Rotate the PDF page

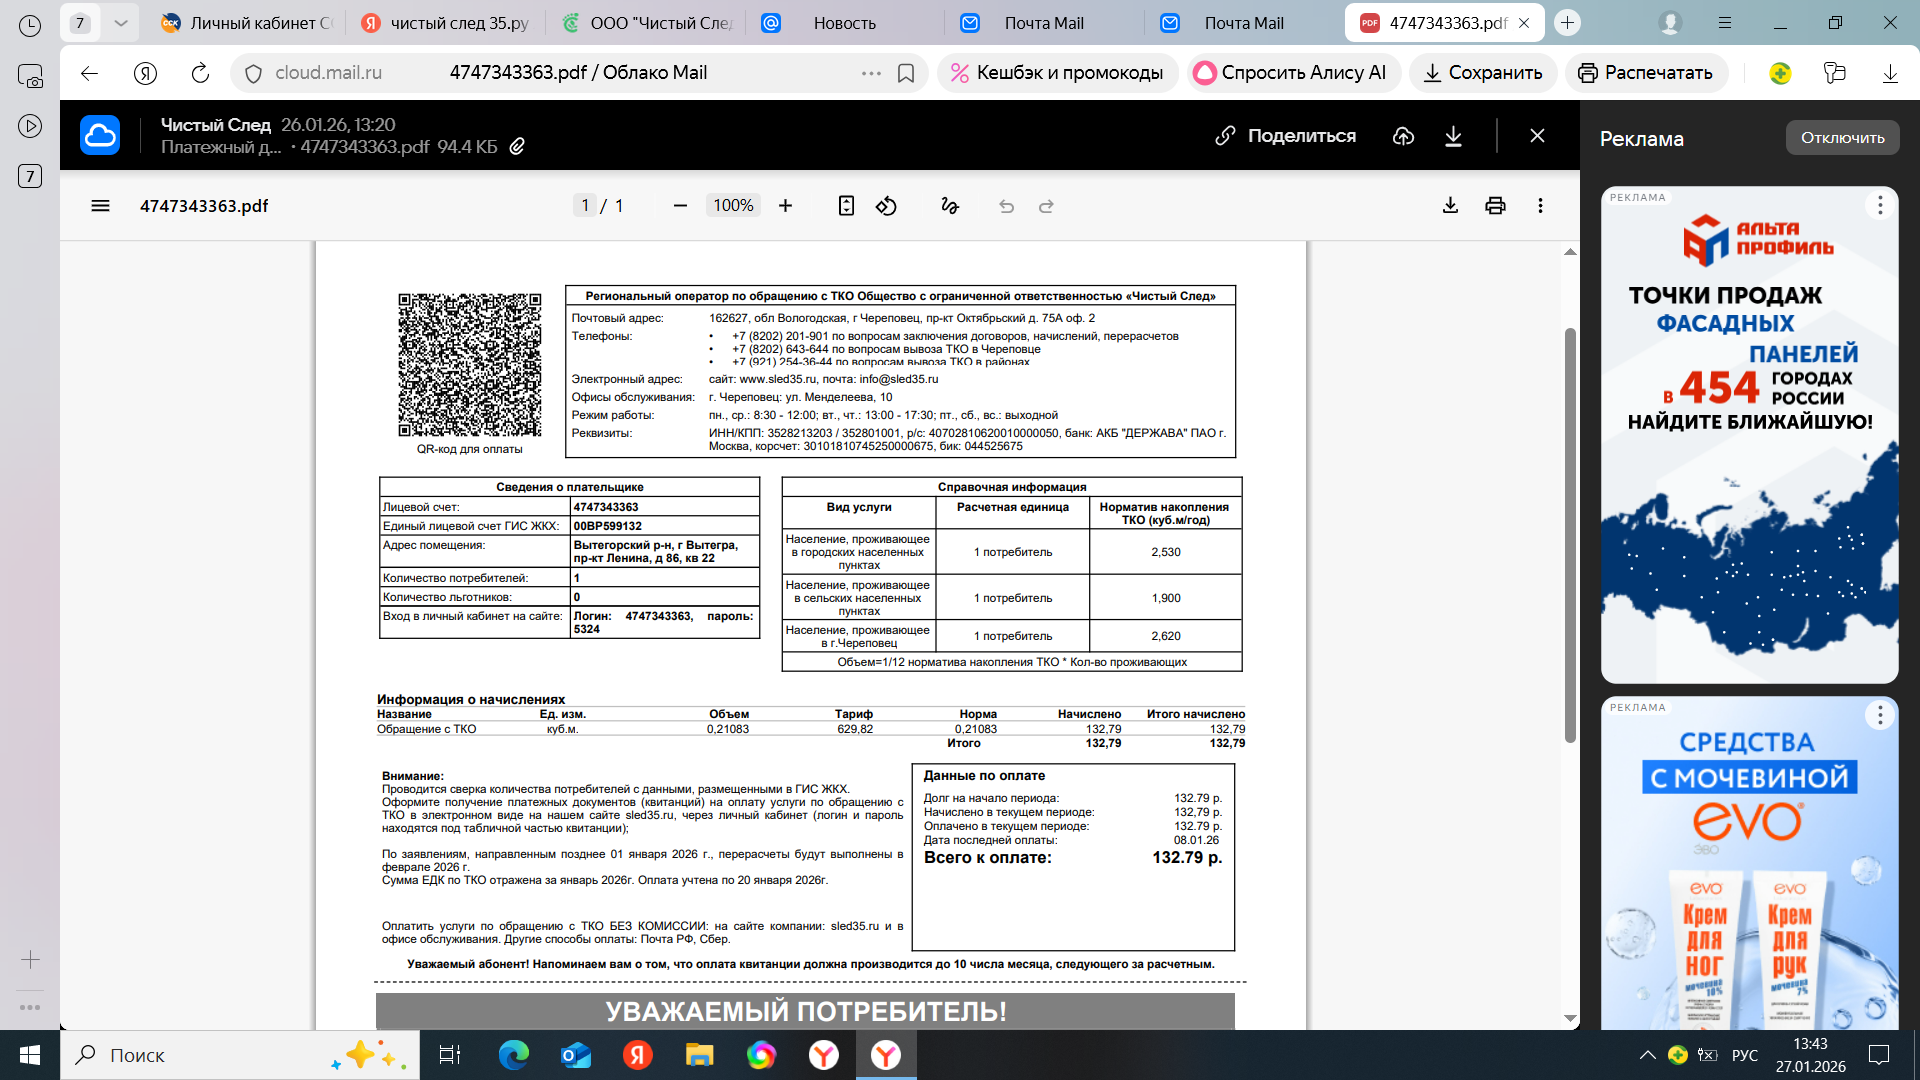coord(886,206)
